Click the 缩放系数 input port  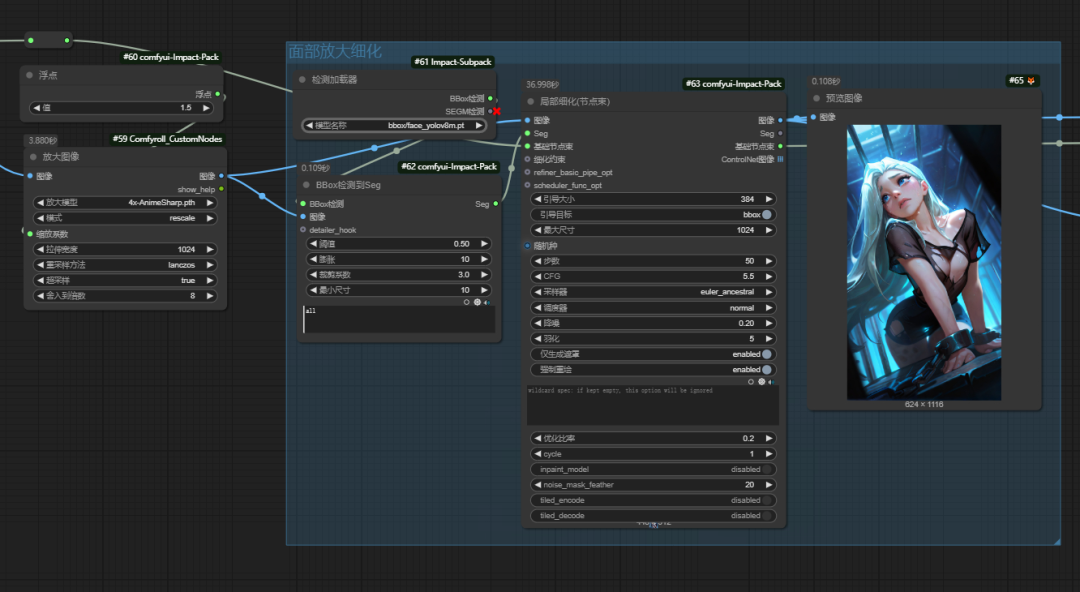30,234
